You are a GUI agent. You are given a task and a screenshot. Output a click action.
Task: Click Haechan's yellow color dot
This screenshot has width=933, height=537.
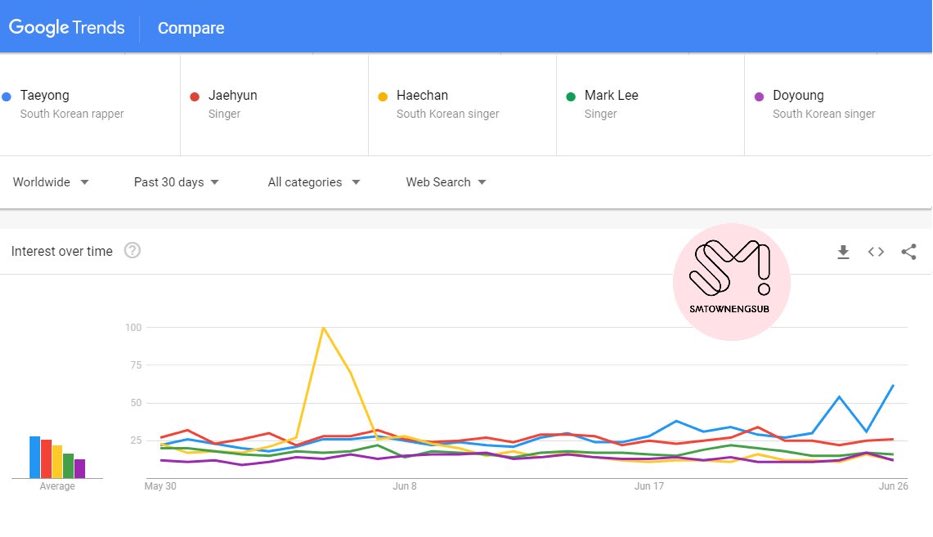[x=383, y=96]
